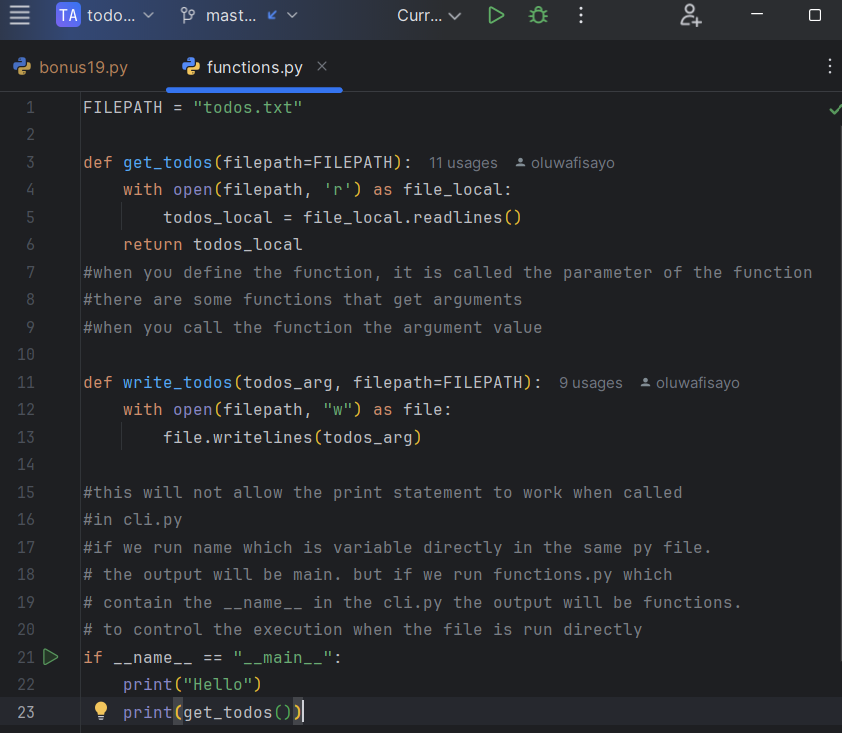
Task: Click the inspections checkmark widget
Action: (834, 107)
